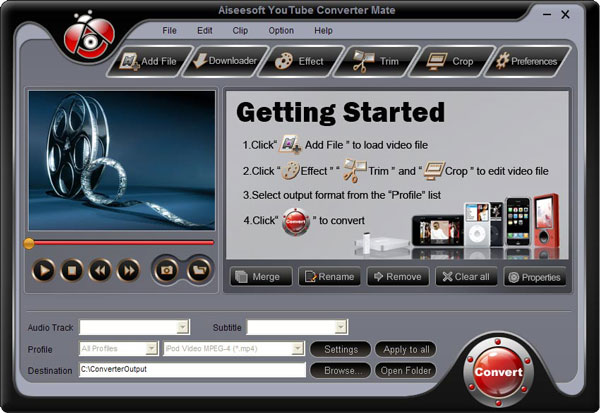The image size is (600, 413).
Task: Expand the Audio Track dropdown
Action: point(182,327)
